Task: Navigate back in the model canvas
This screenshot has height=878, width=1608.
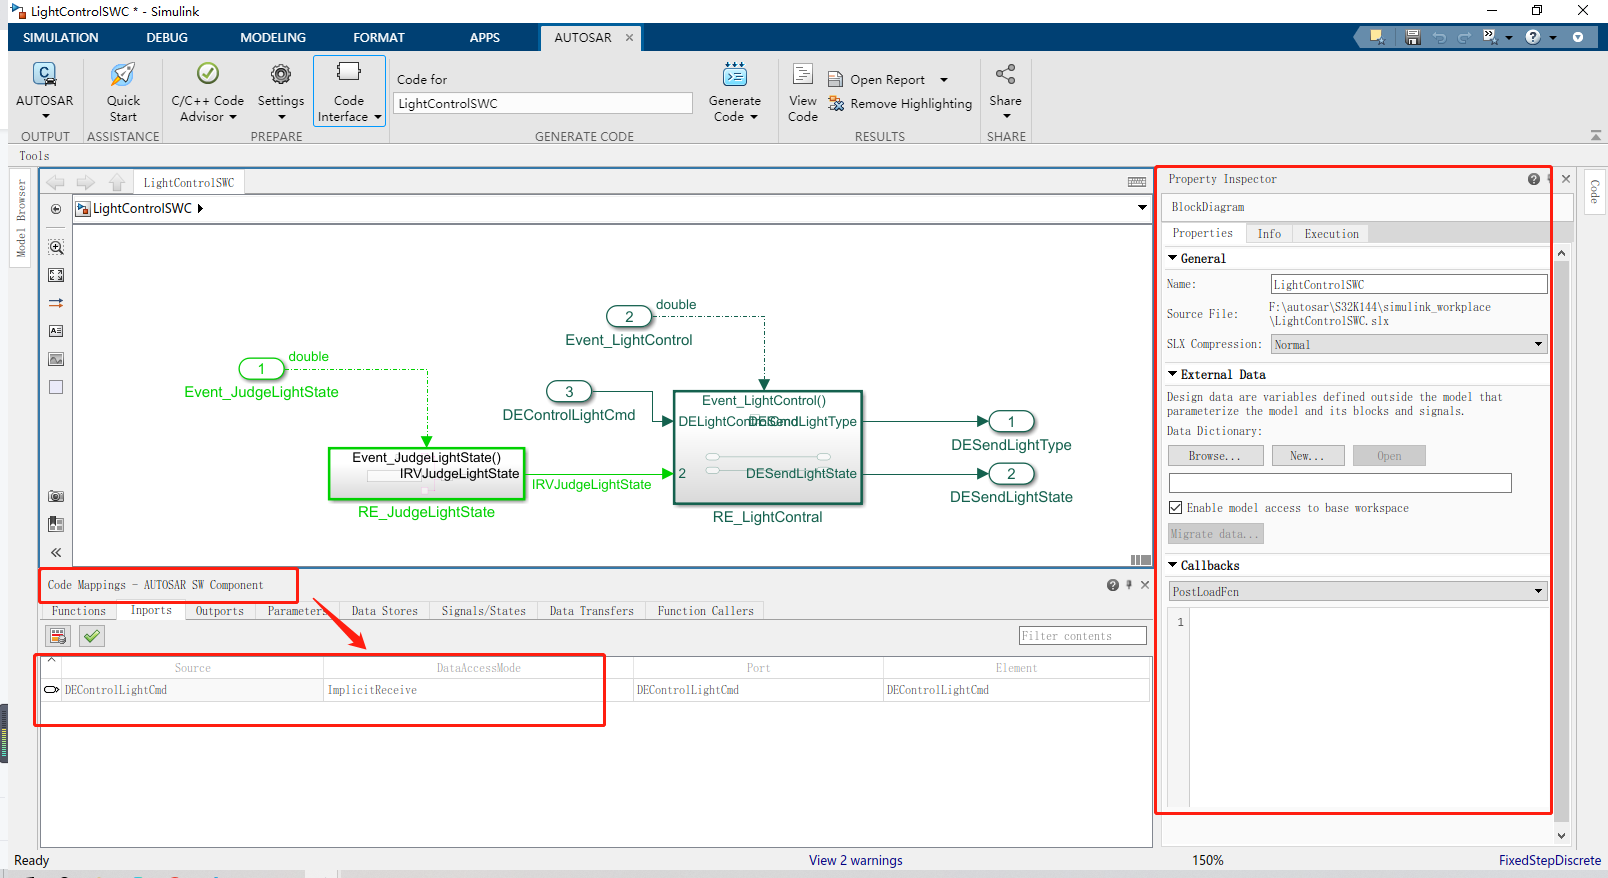Action: click(56, 182)
